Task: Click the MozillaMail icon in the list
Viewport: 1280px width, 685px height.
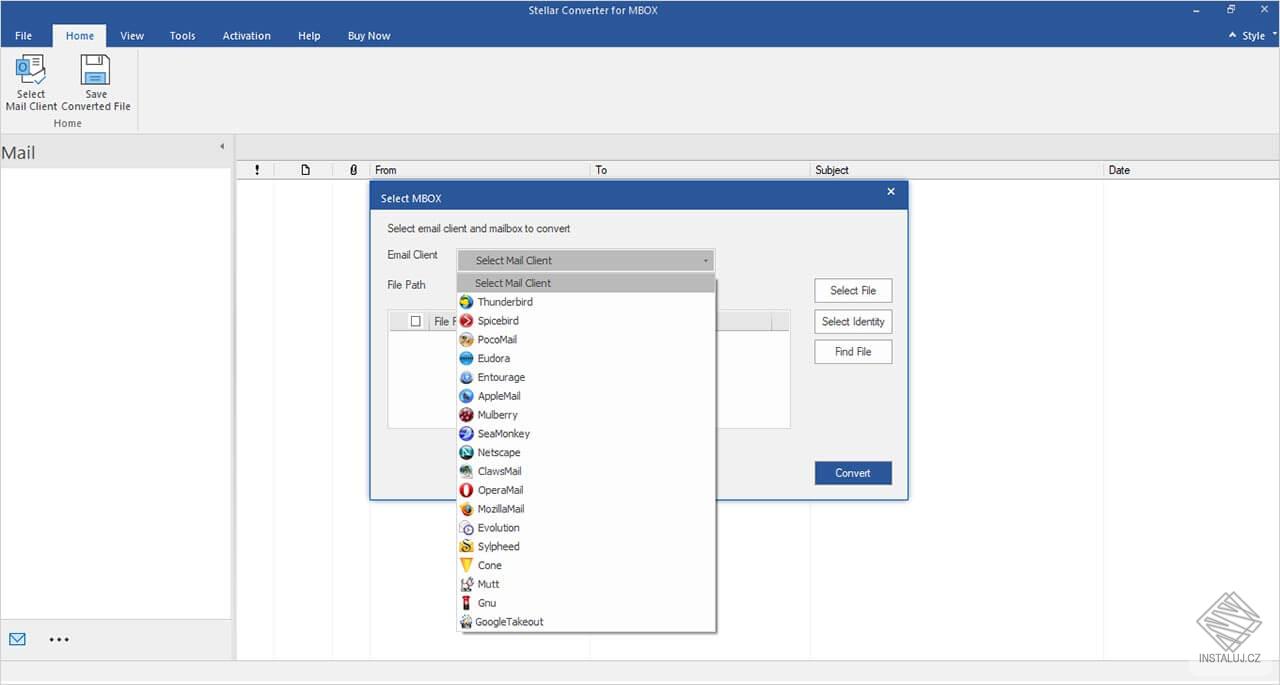Action: (466, 509)
